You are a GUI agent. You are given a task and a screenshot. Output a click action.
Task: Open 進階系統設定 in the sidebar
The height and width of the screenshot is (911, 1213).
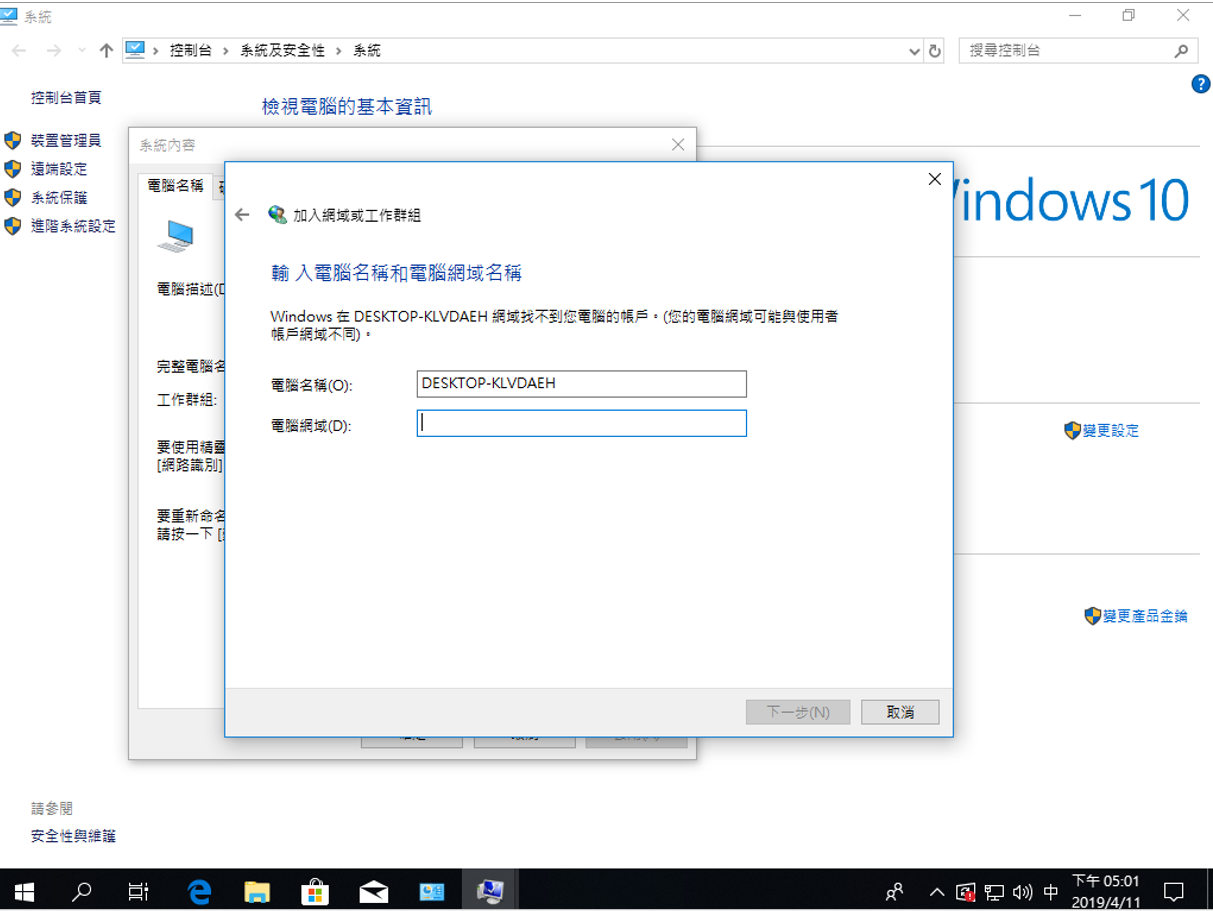pos(73,227)
